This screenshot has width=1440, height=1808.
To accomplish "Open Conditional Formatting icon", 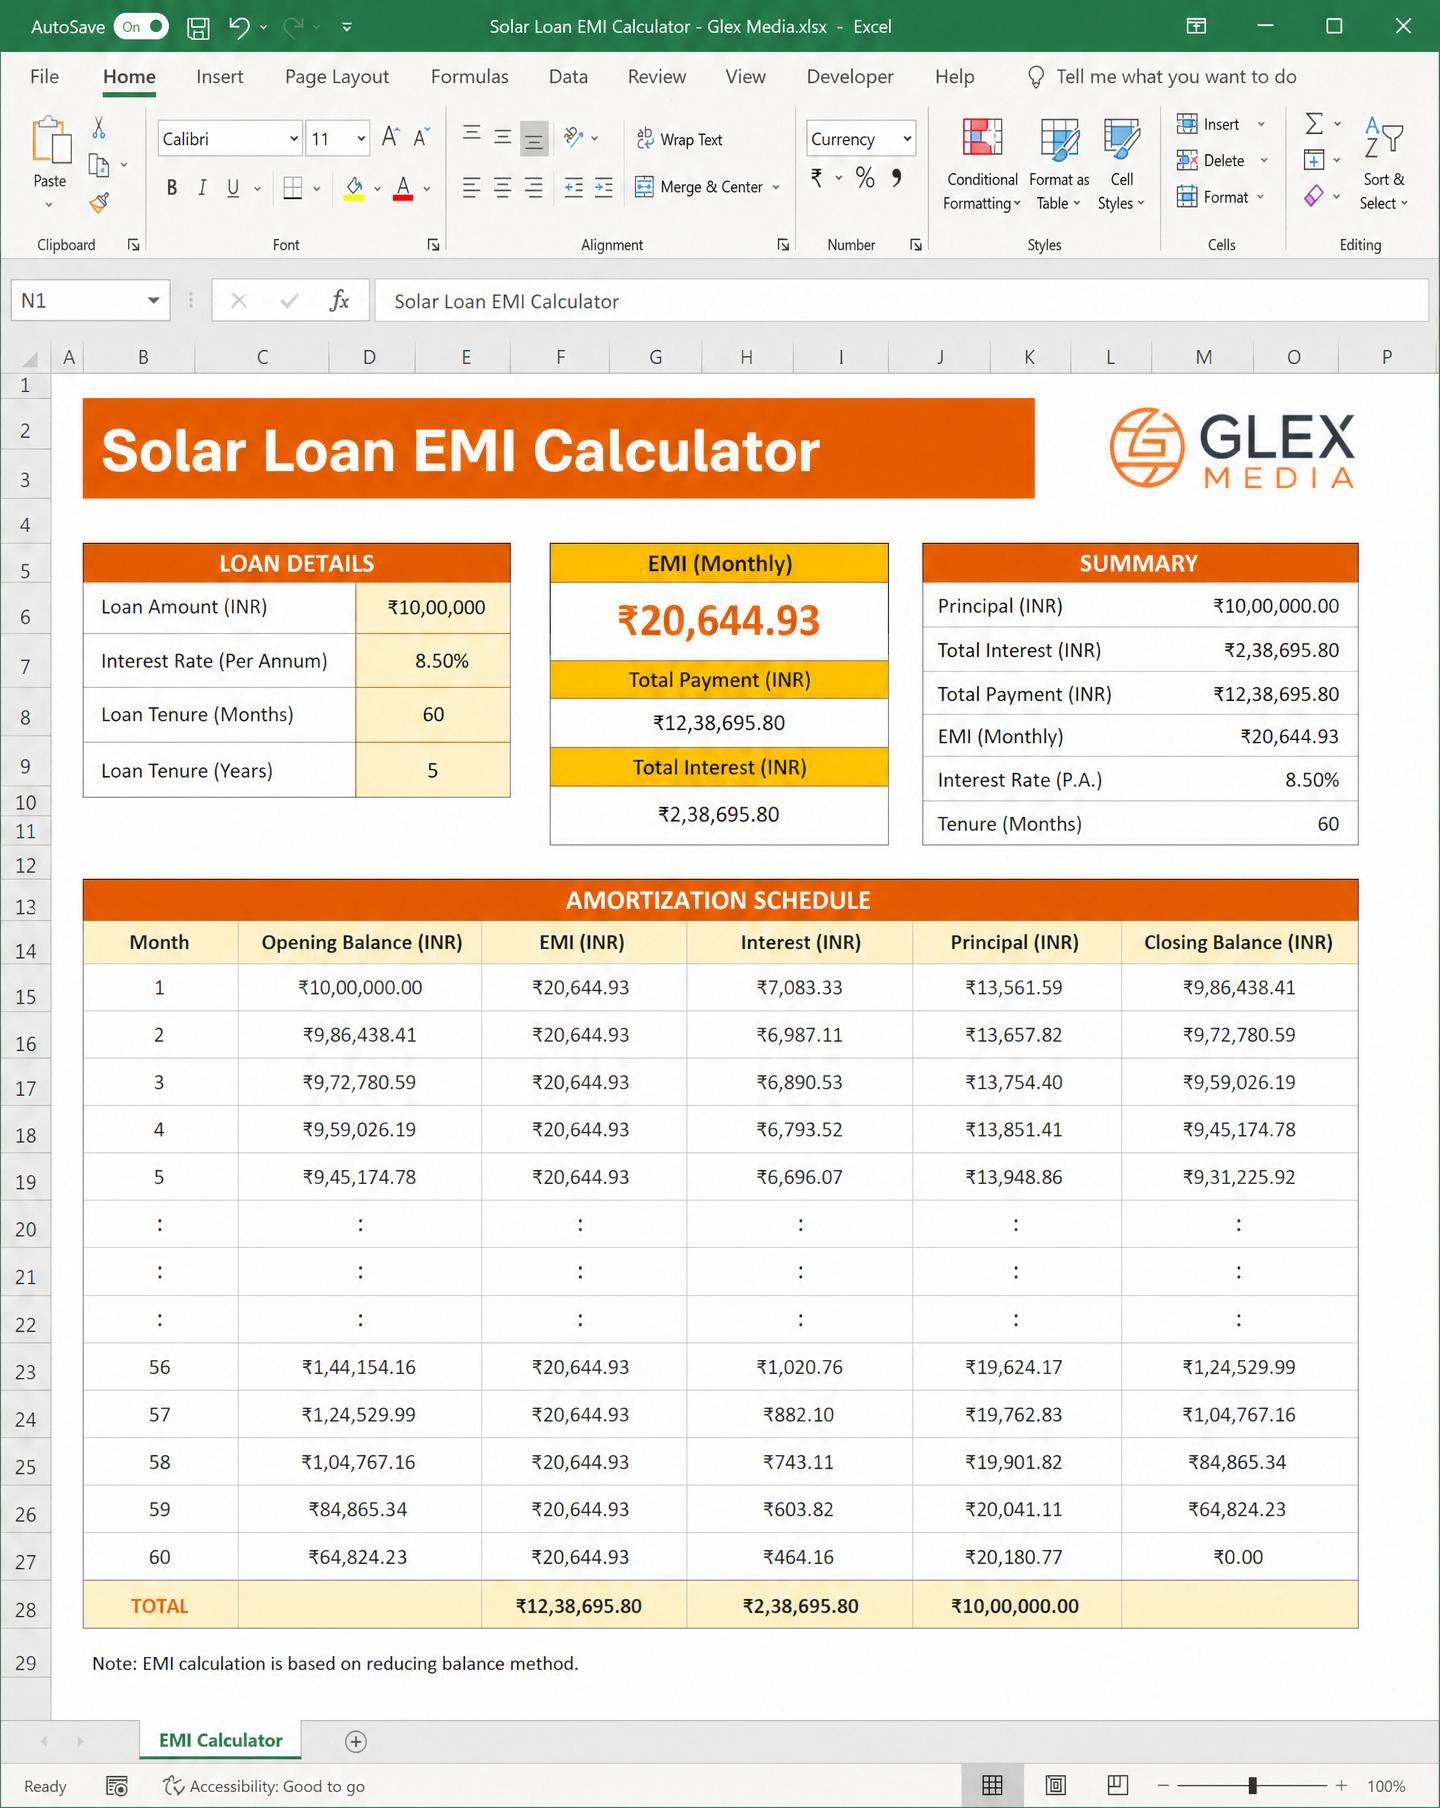I will click(982, 137).
